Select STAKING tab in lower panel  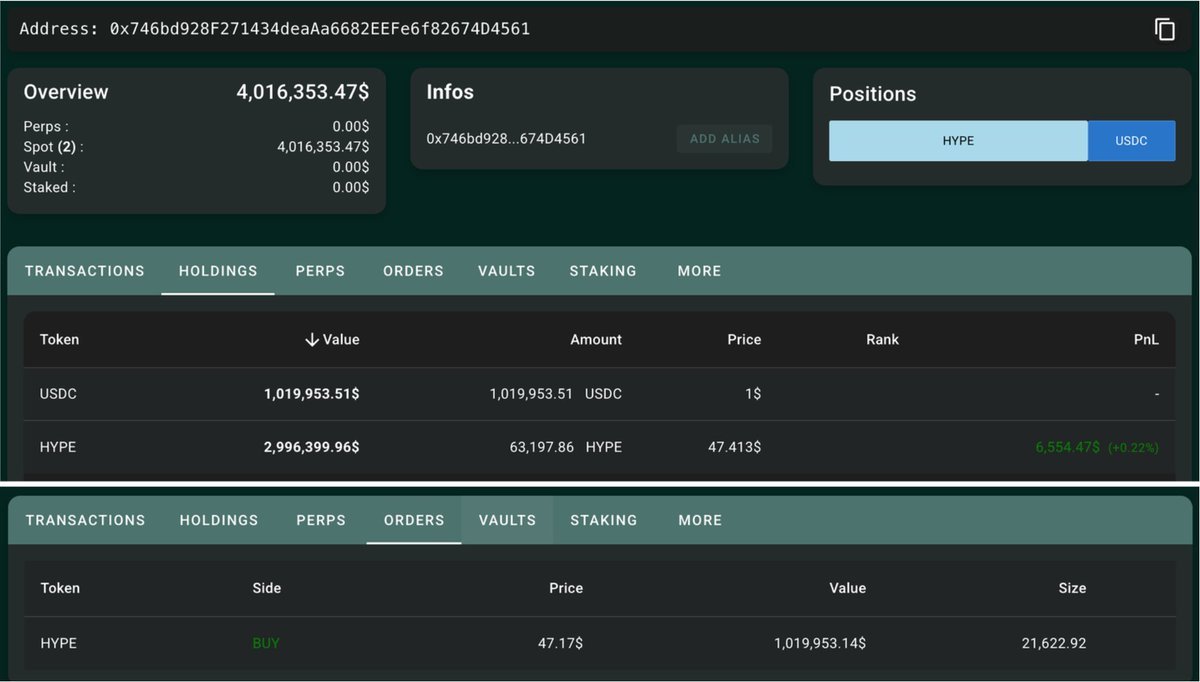[604, 520]
